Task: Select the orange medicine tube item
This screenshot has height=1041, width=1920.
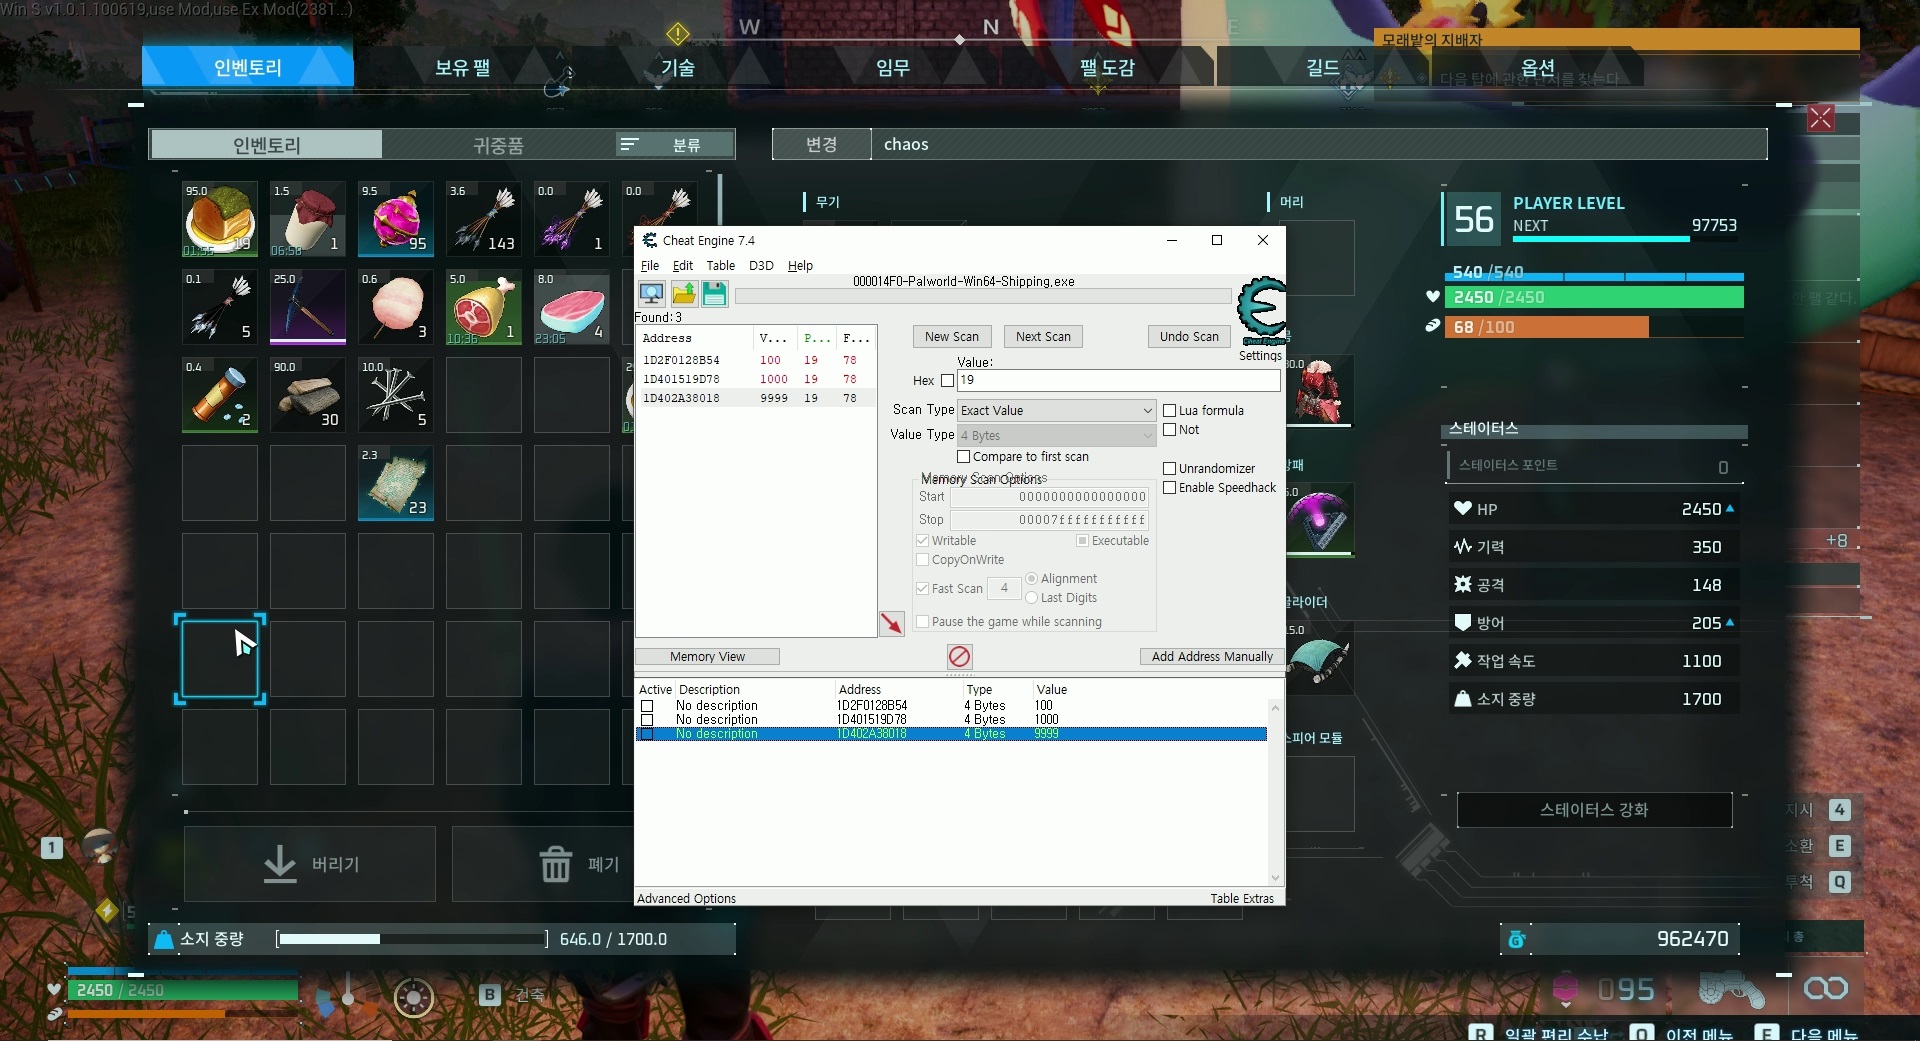Action: 220,395
